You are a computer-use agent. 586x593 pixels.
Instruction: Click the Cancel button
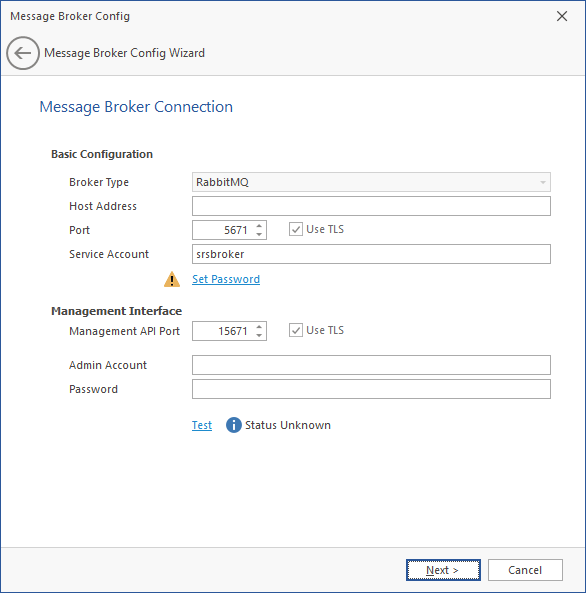(525, 570)
